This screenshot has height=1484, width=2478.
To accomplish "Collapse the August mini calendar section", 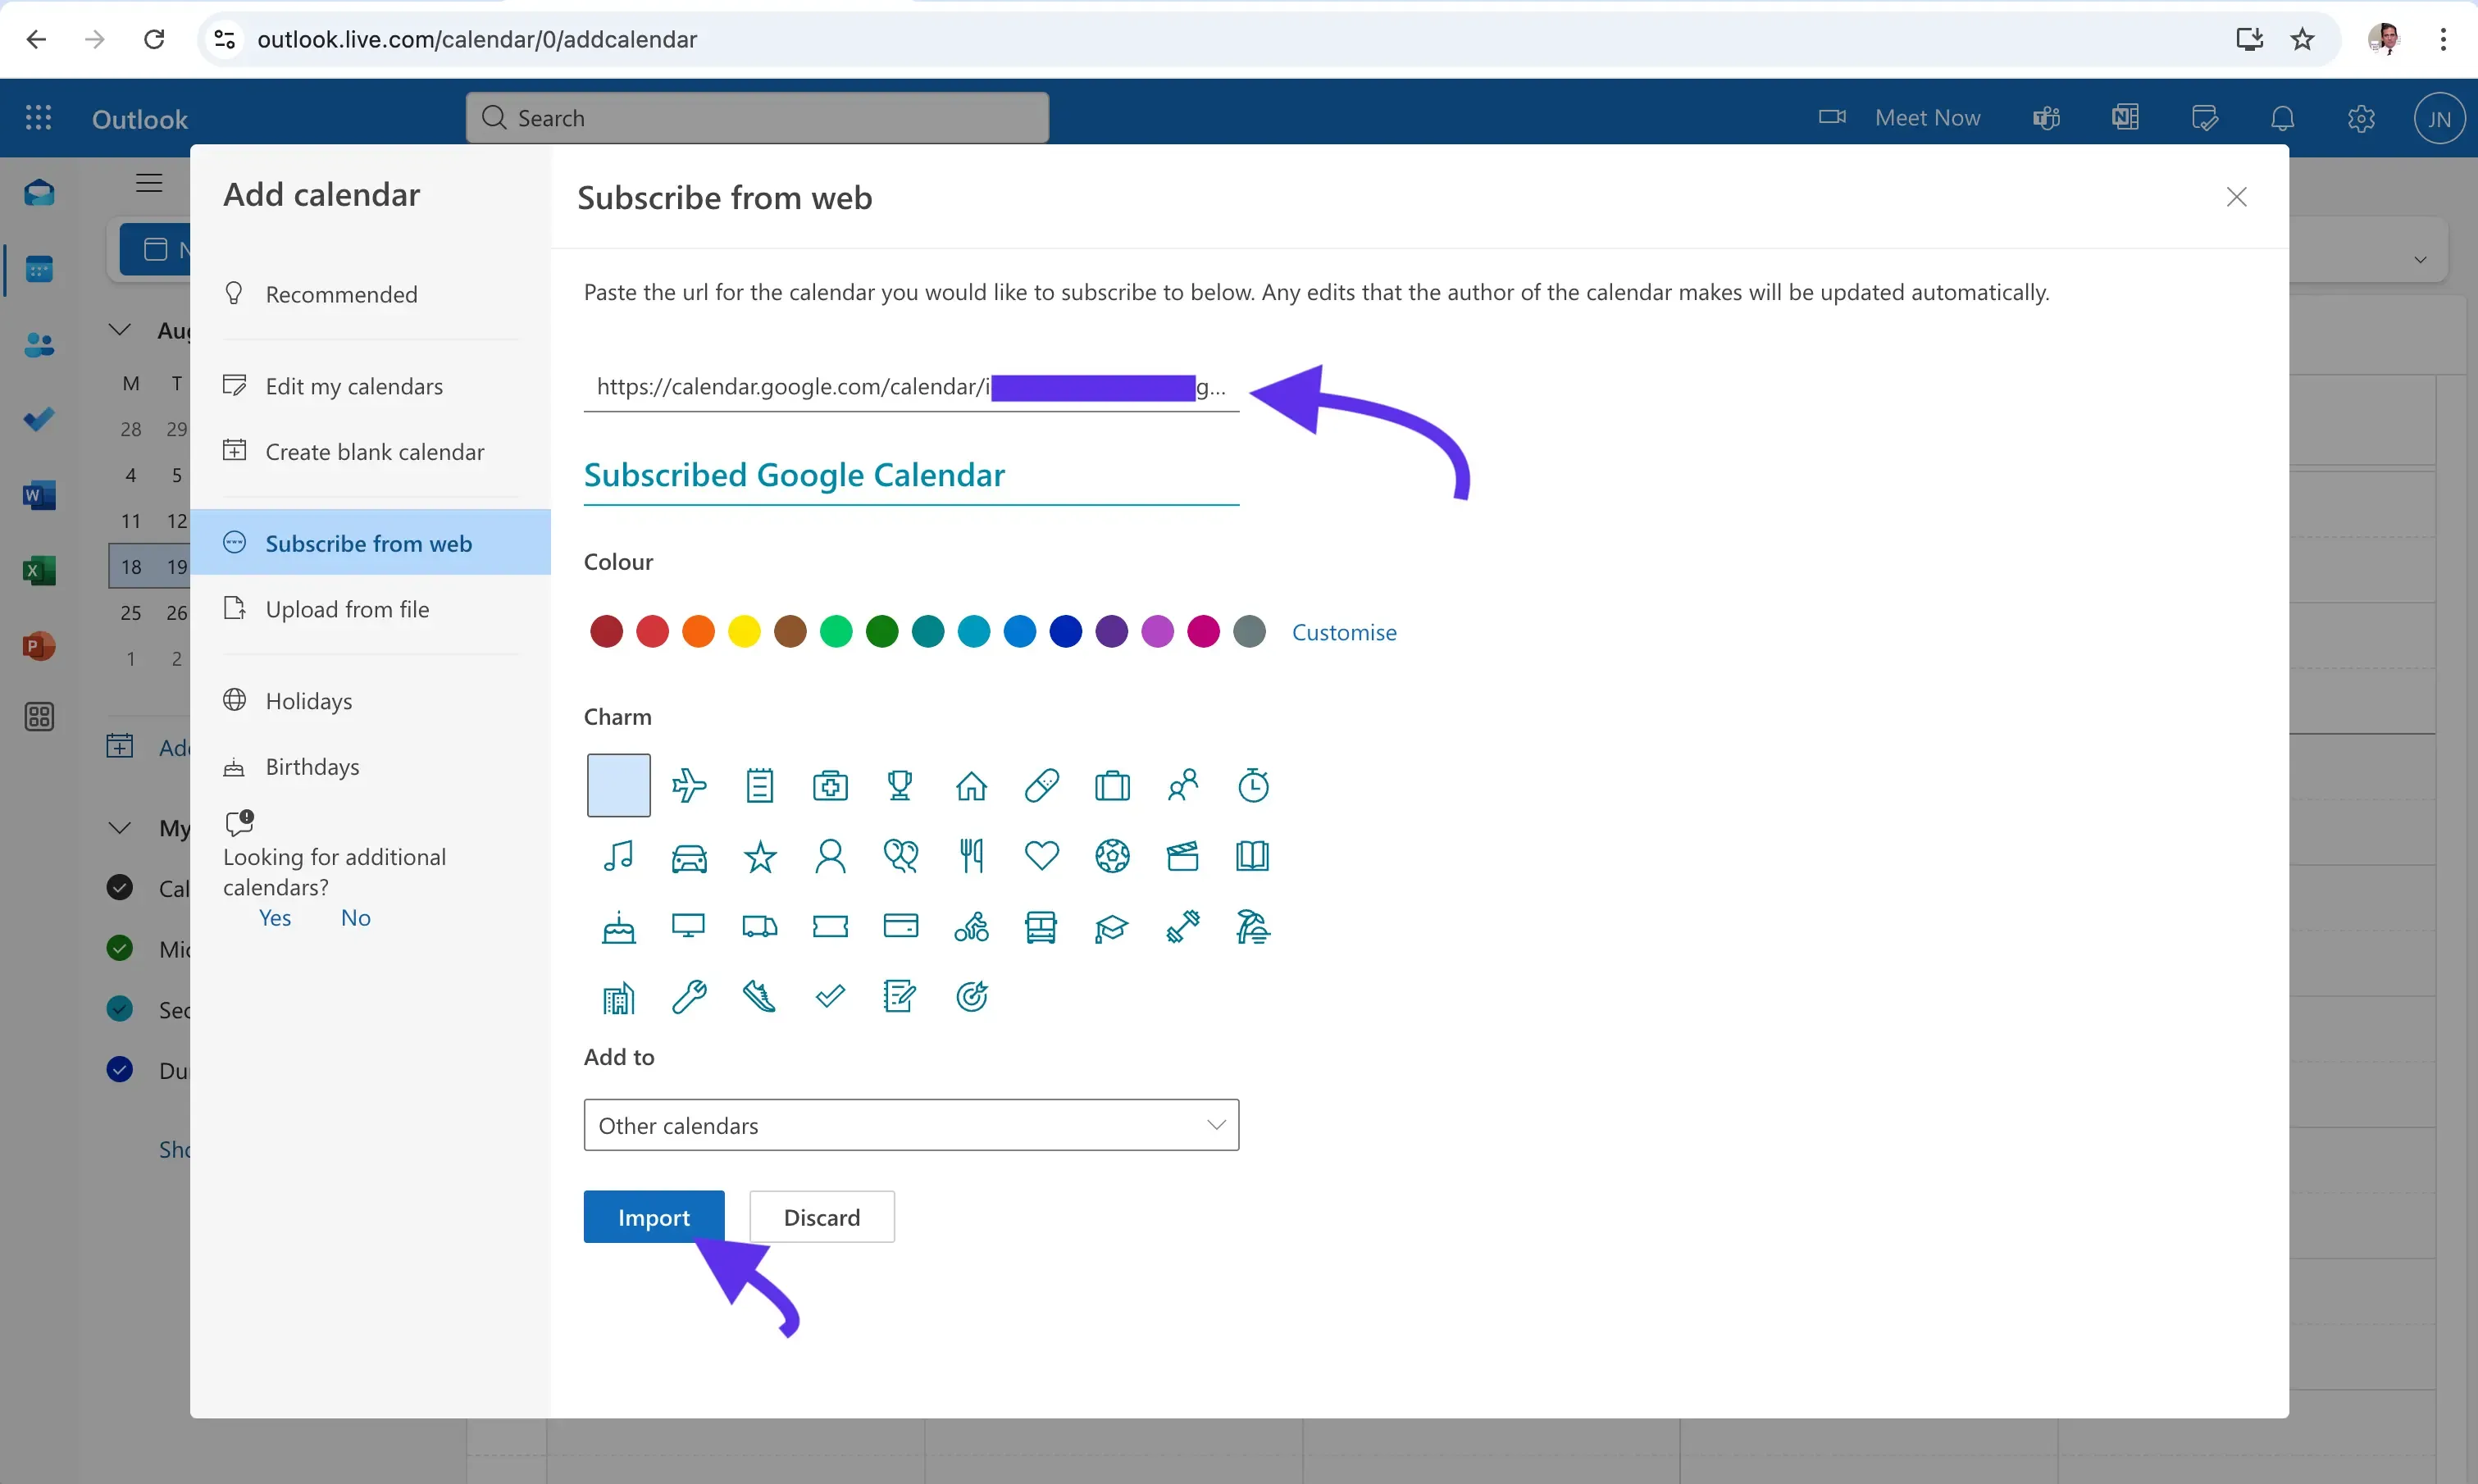I will pyautogui.click(x=119, y=329).
